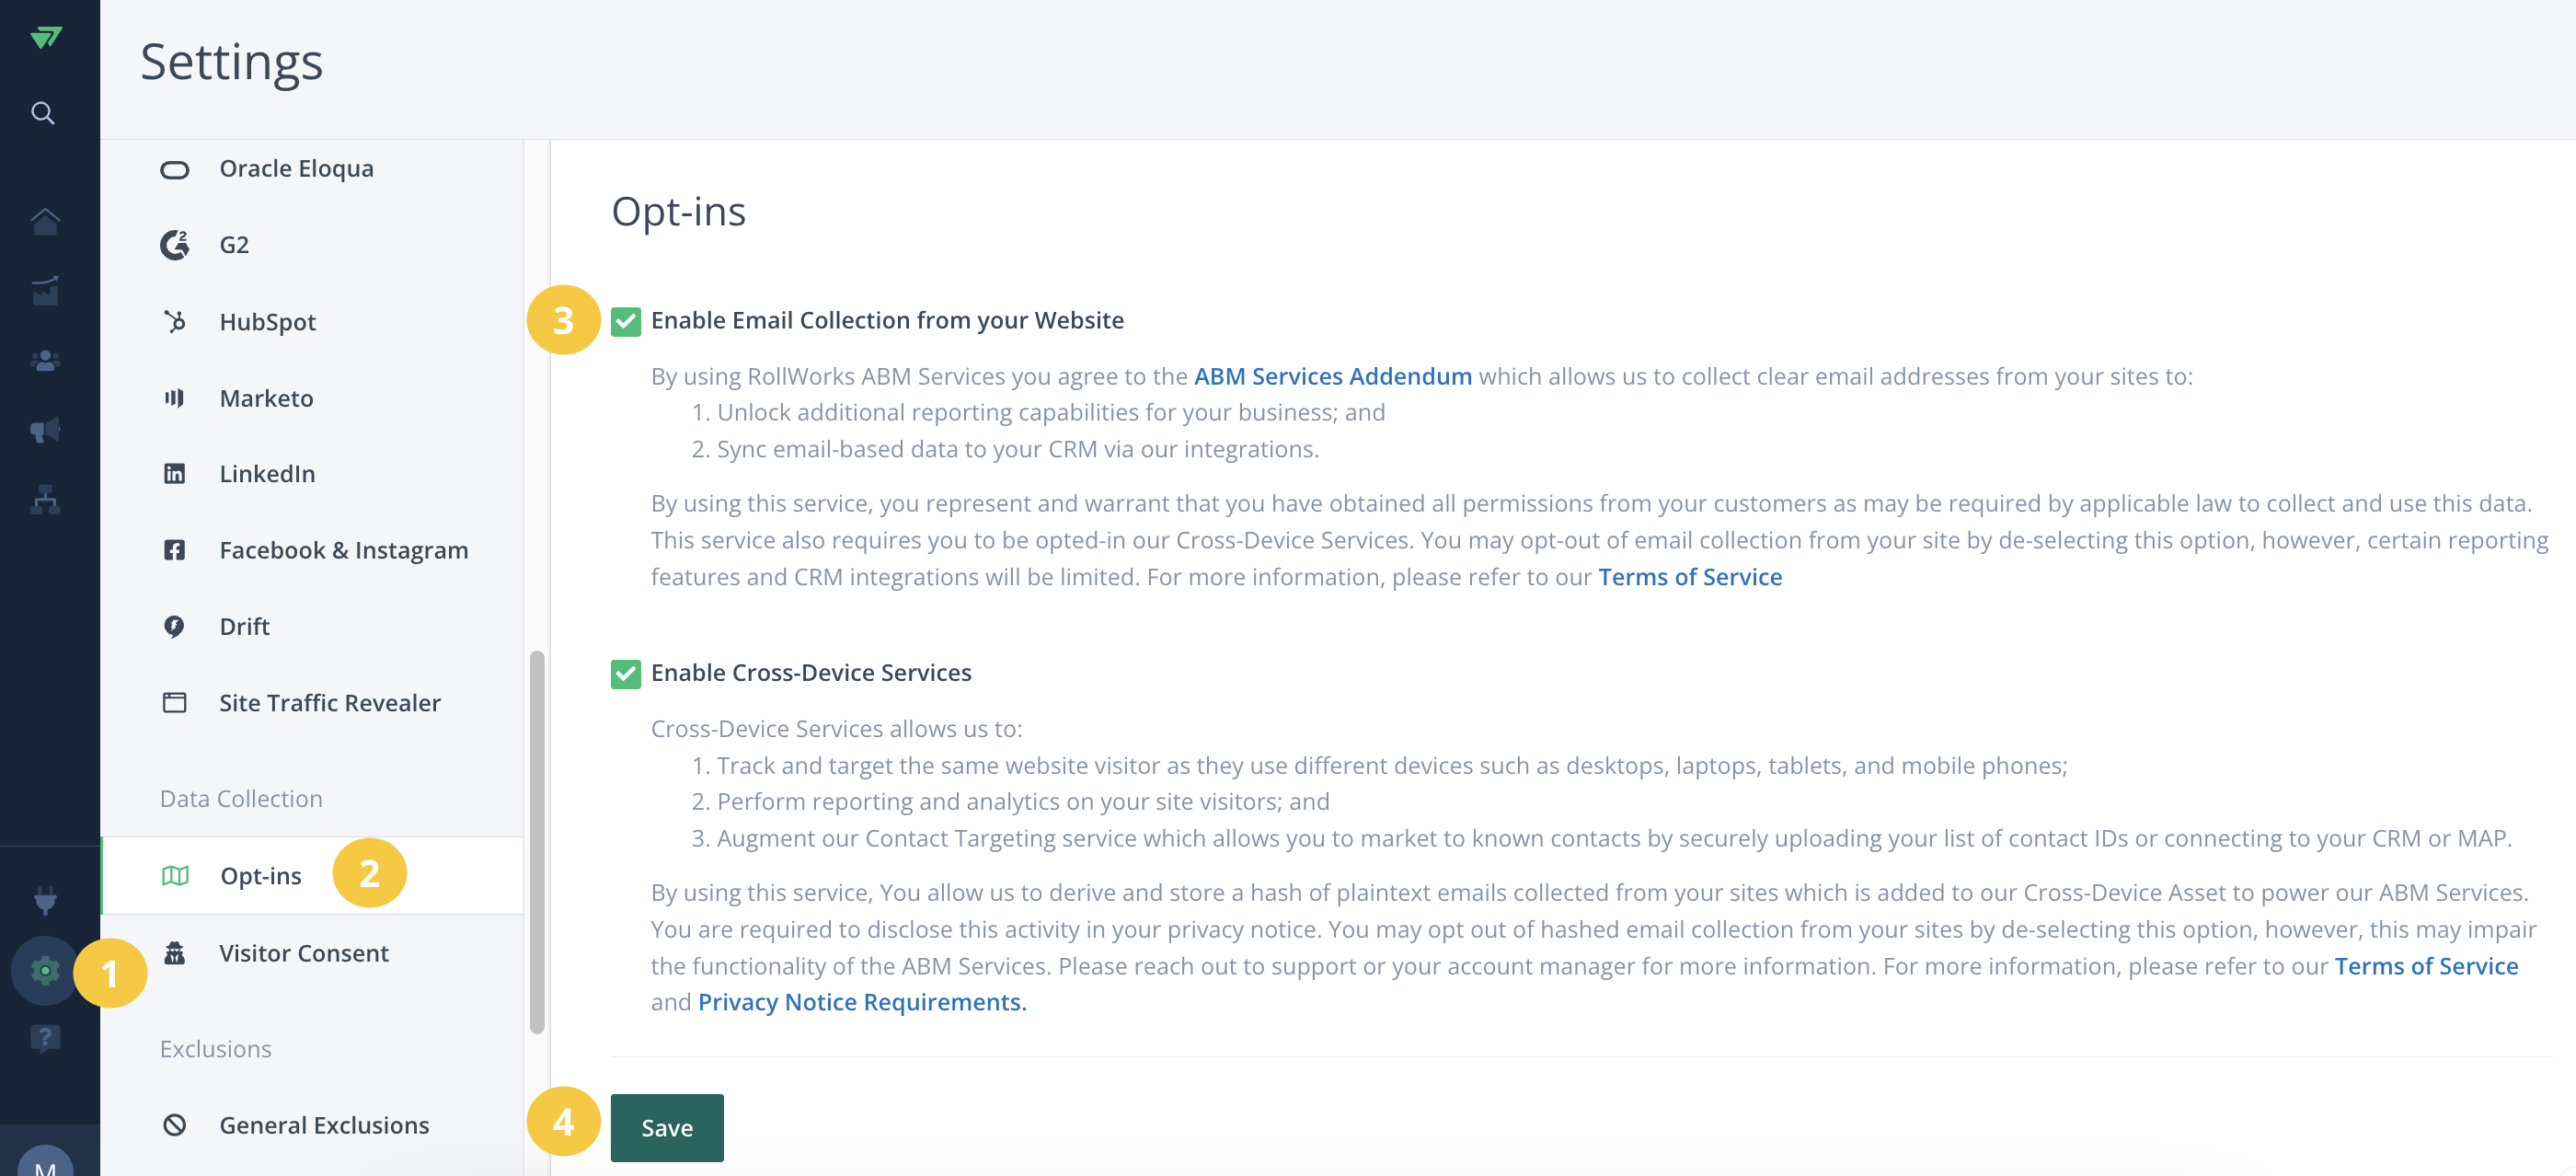The height and width of the screenshot is (1176, 2576).
Task: Open the integrations plug icon in sidebar
Action: [x=45, y=900]
